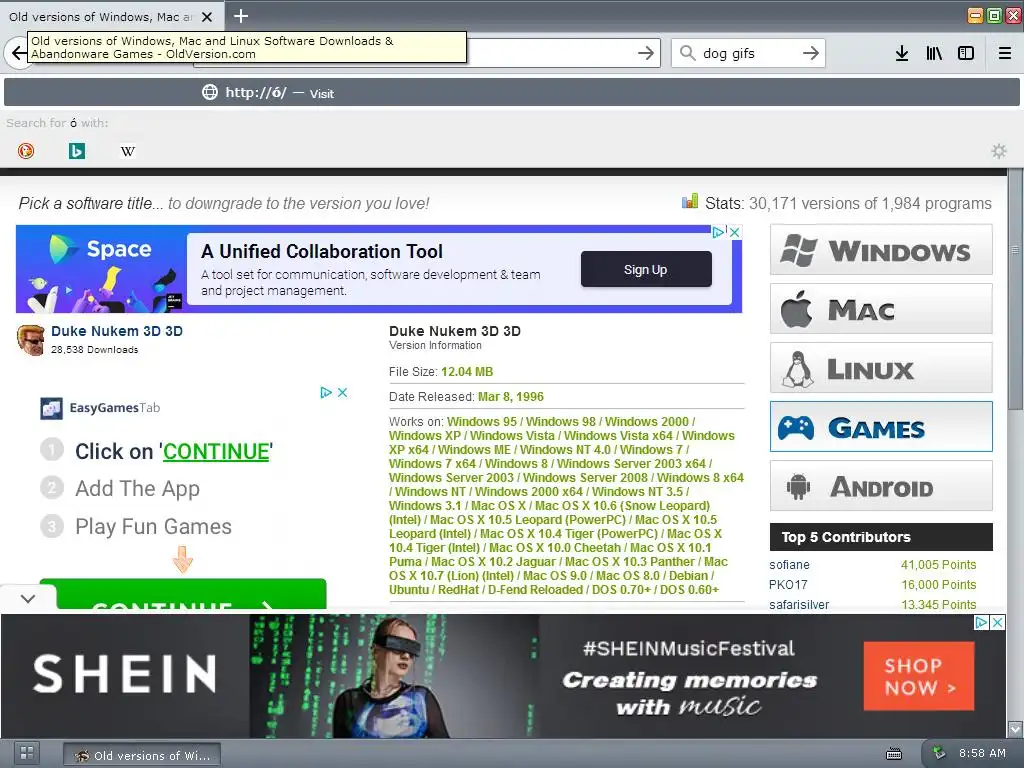
Task: Open AdChoices info on Space ad
Action: tap(718, 232)
